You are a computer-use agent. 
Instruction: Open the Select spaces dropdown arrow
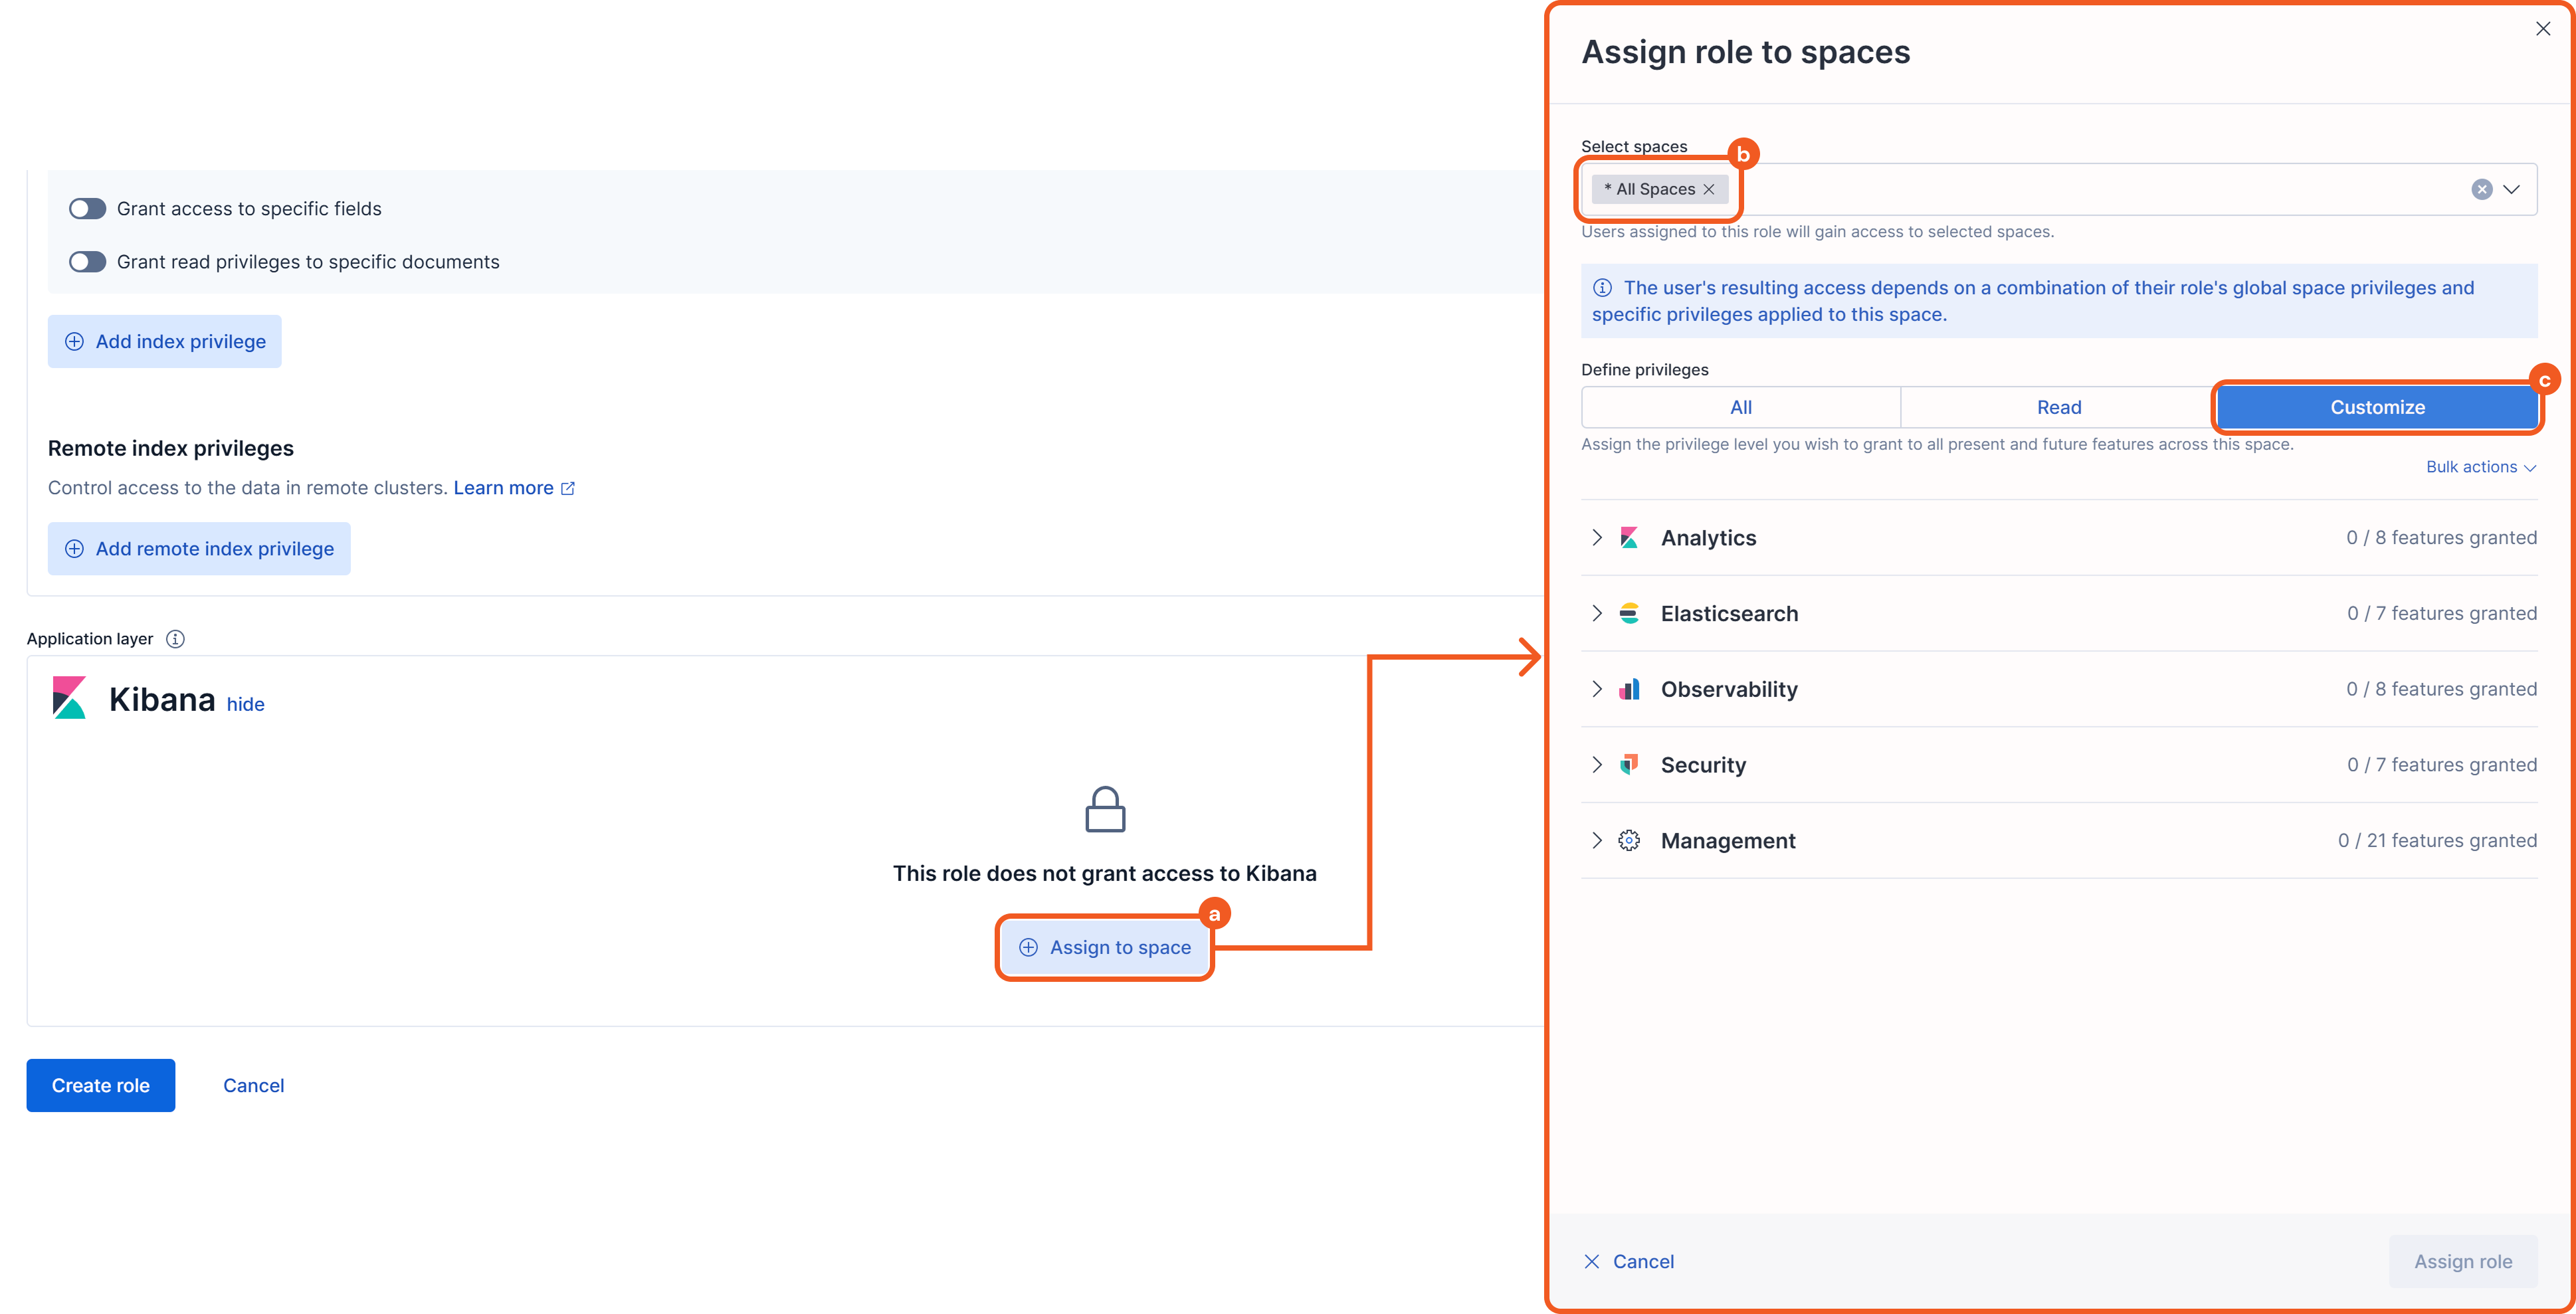(x=2511, y=189)
